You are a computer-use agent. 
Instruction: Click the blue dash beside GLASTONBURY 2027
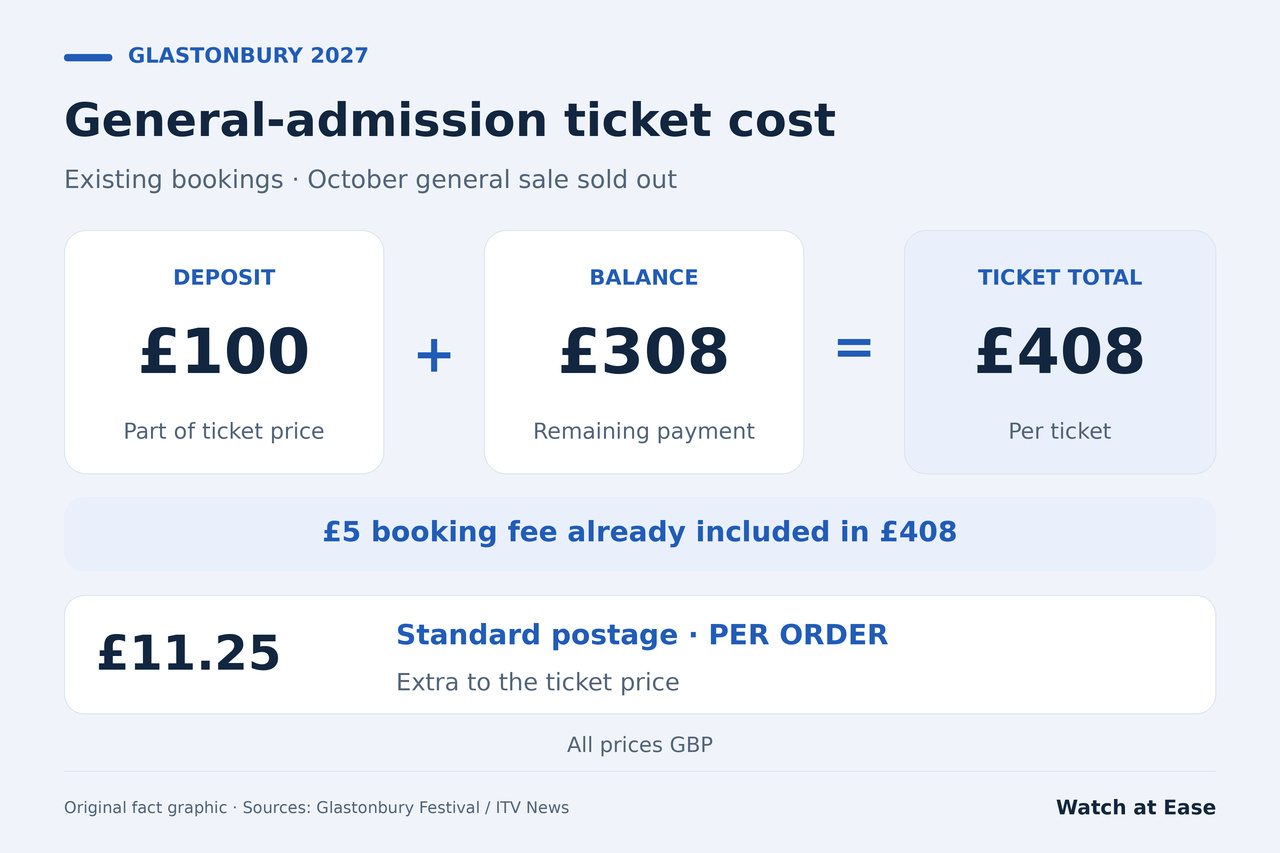(88, 57)
